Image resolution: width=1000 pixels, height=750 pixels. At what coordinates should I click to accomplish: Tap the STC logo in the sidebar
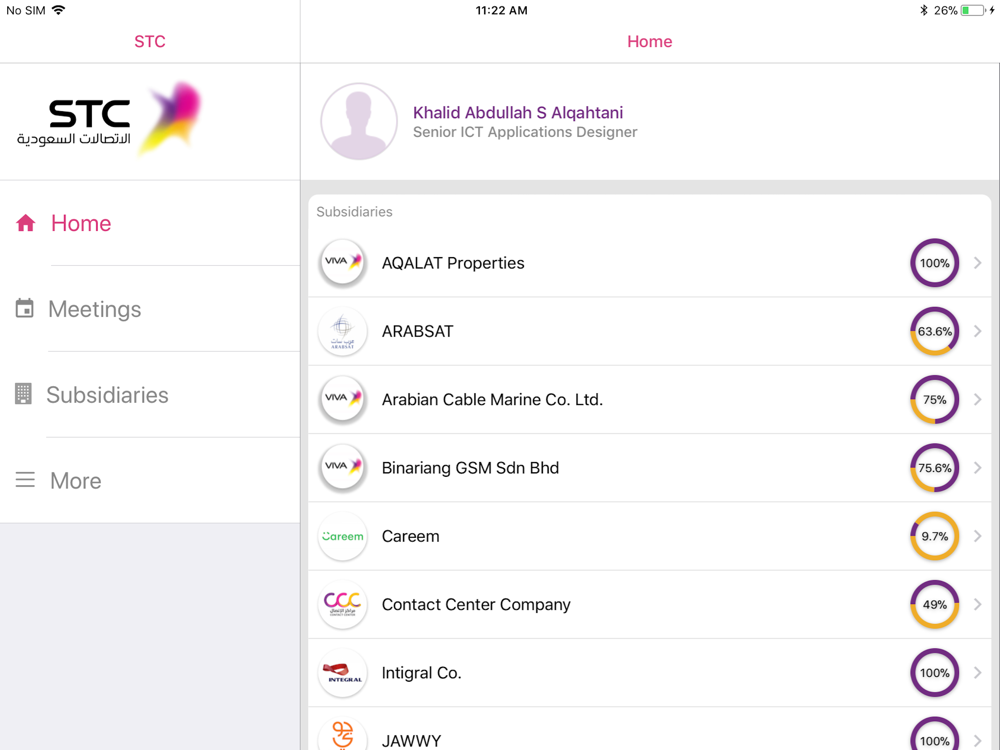coord(109,120)
